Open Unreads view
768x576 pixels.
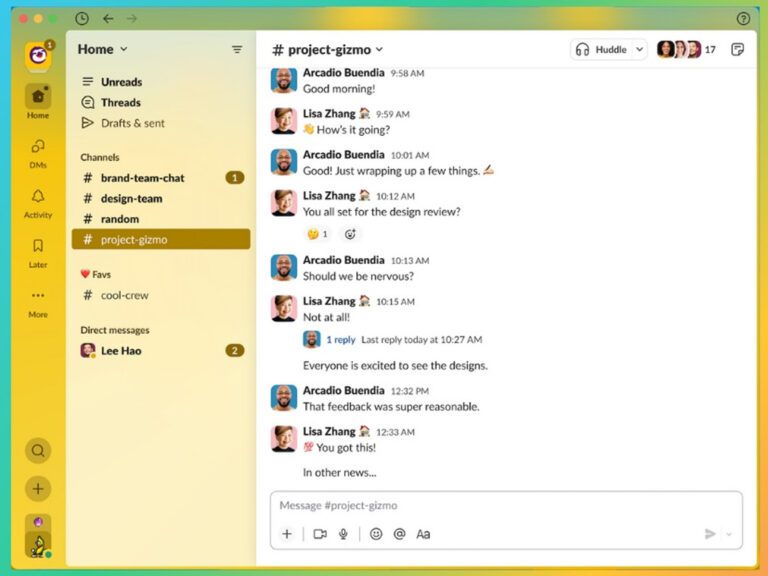161,82
